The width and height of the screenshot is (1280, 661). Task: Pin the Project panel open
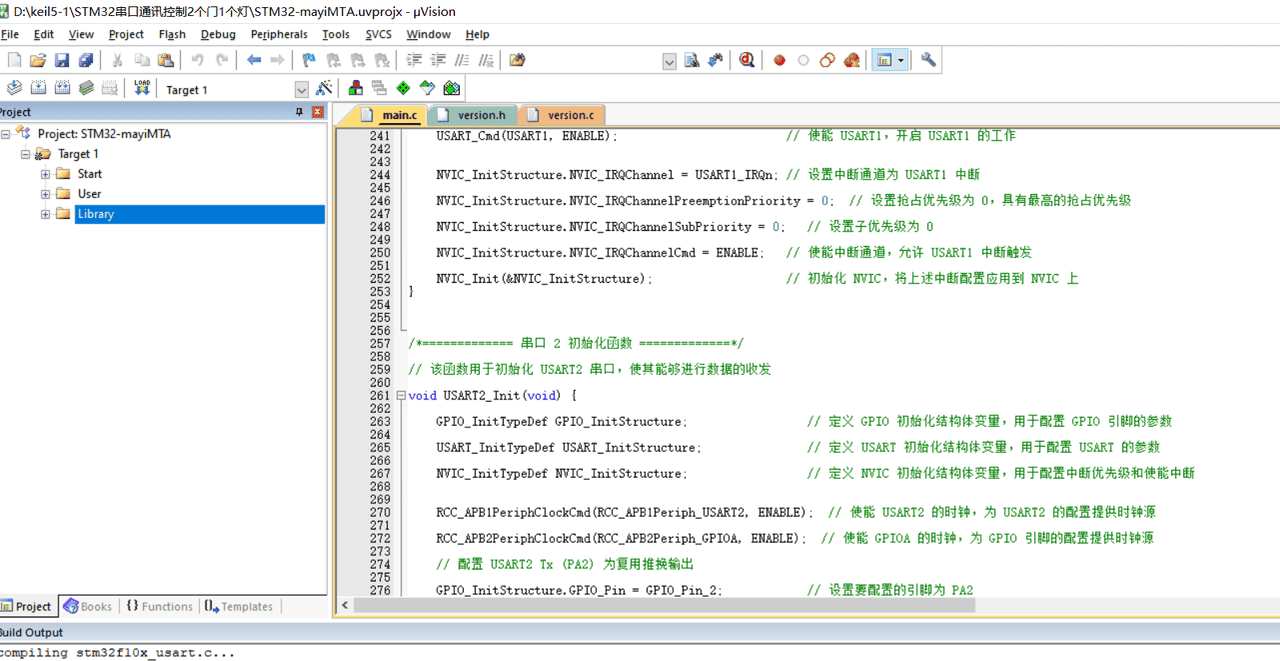pyautogui.click(x=297, y=111)
